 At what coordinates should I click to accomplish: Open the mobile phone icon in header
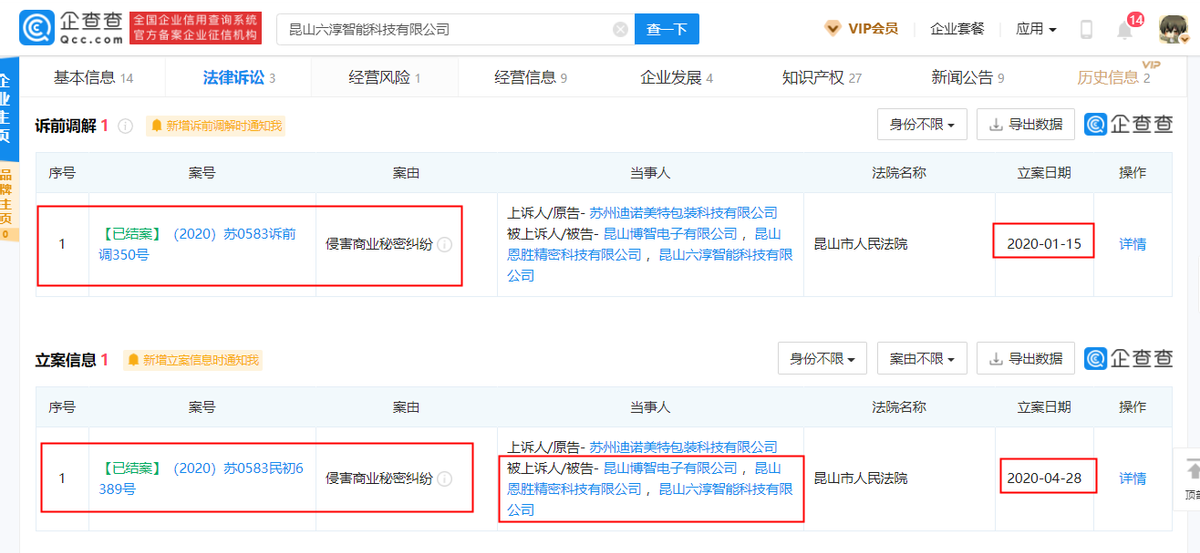click(x=1086, y=29)
